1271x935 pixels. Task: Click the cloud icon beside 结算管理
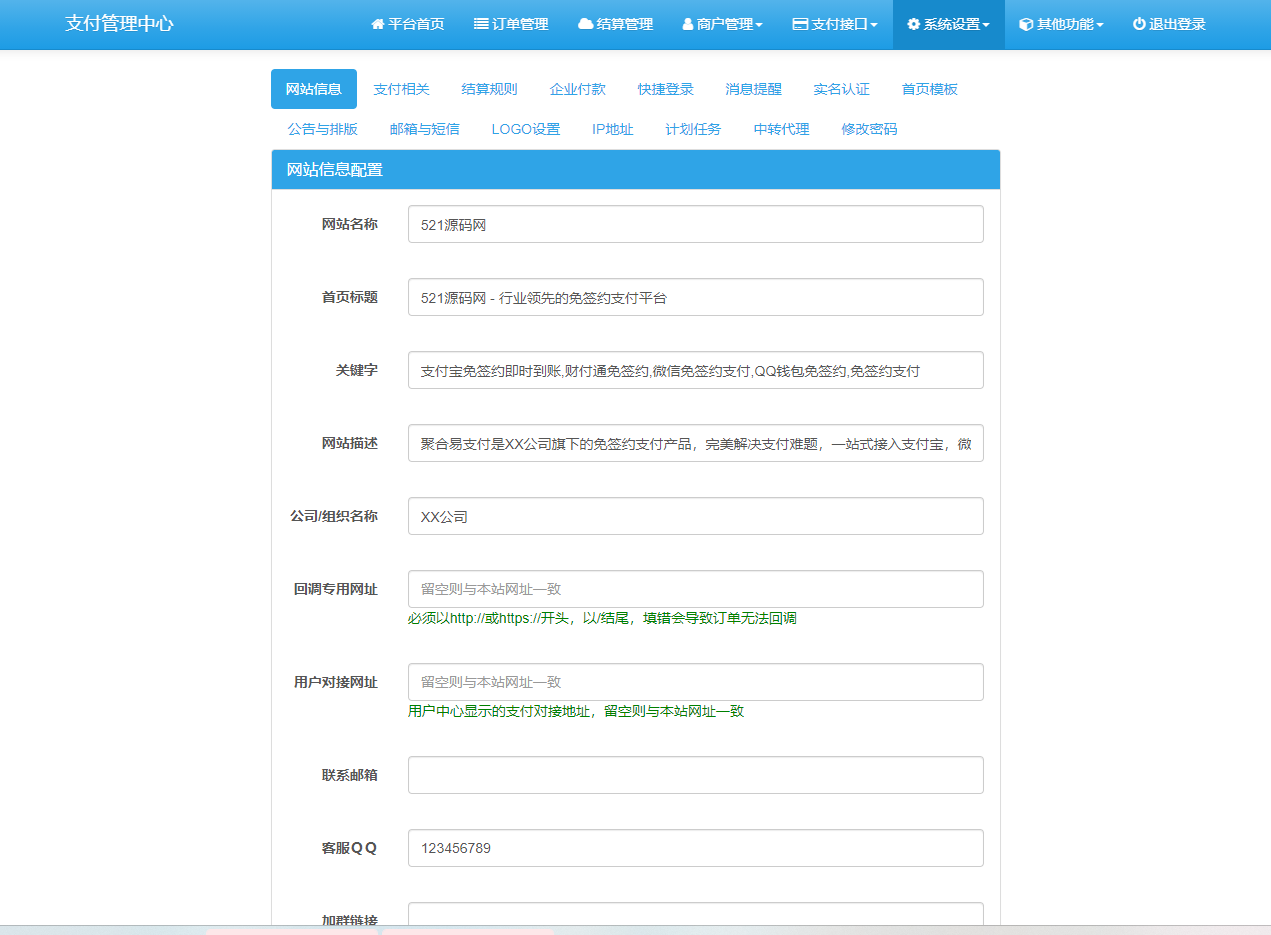tap(586, 24)
